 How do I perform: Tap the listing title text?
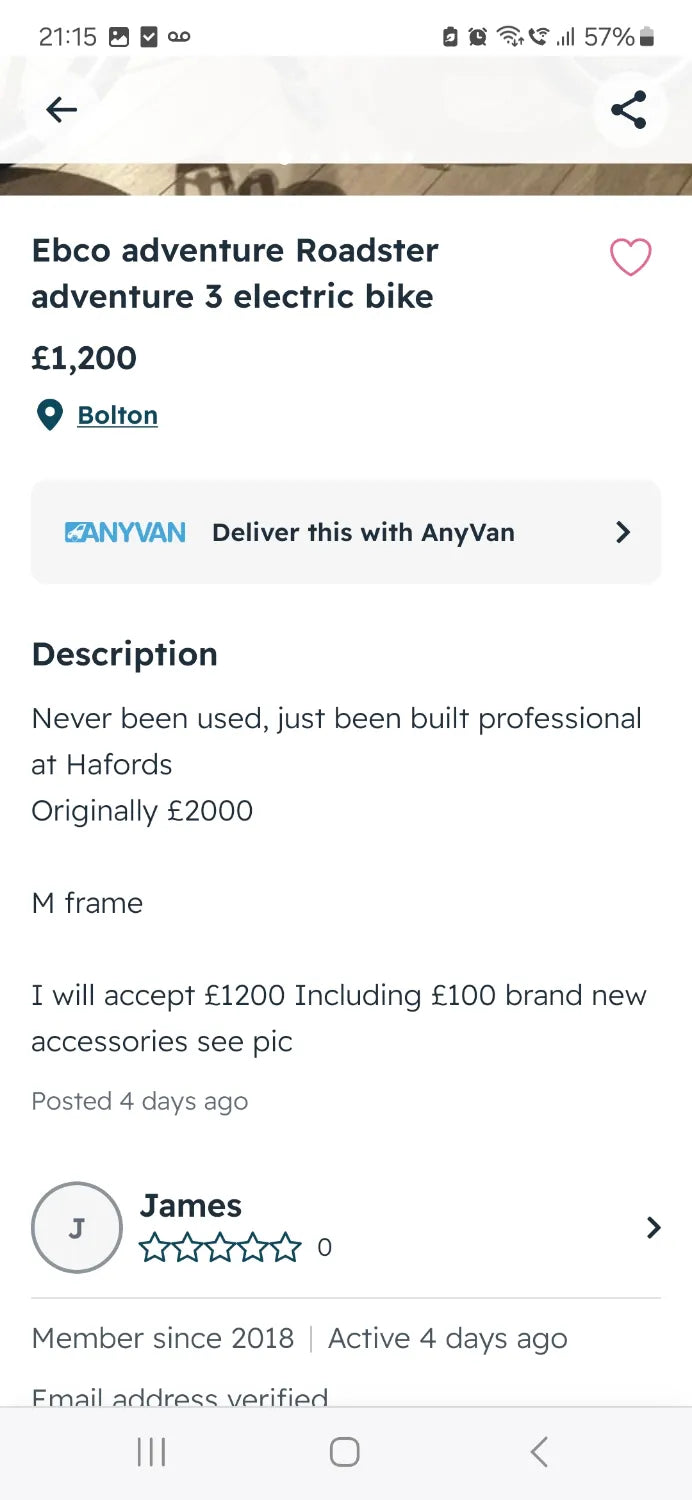pyautogui.click(x=235, y=273)
